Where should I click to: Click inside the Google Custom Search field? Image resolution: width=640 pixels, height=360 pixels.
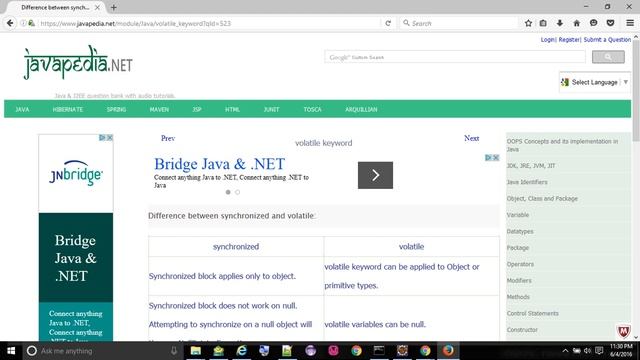pyautogui.click(x=455, y=57)
